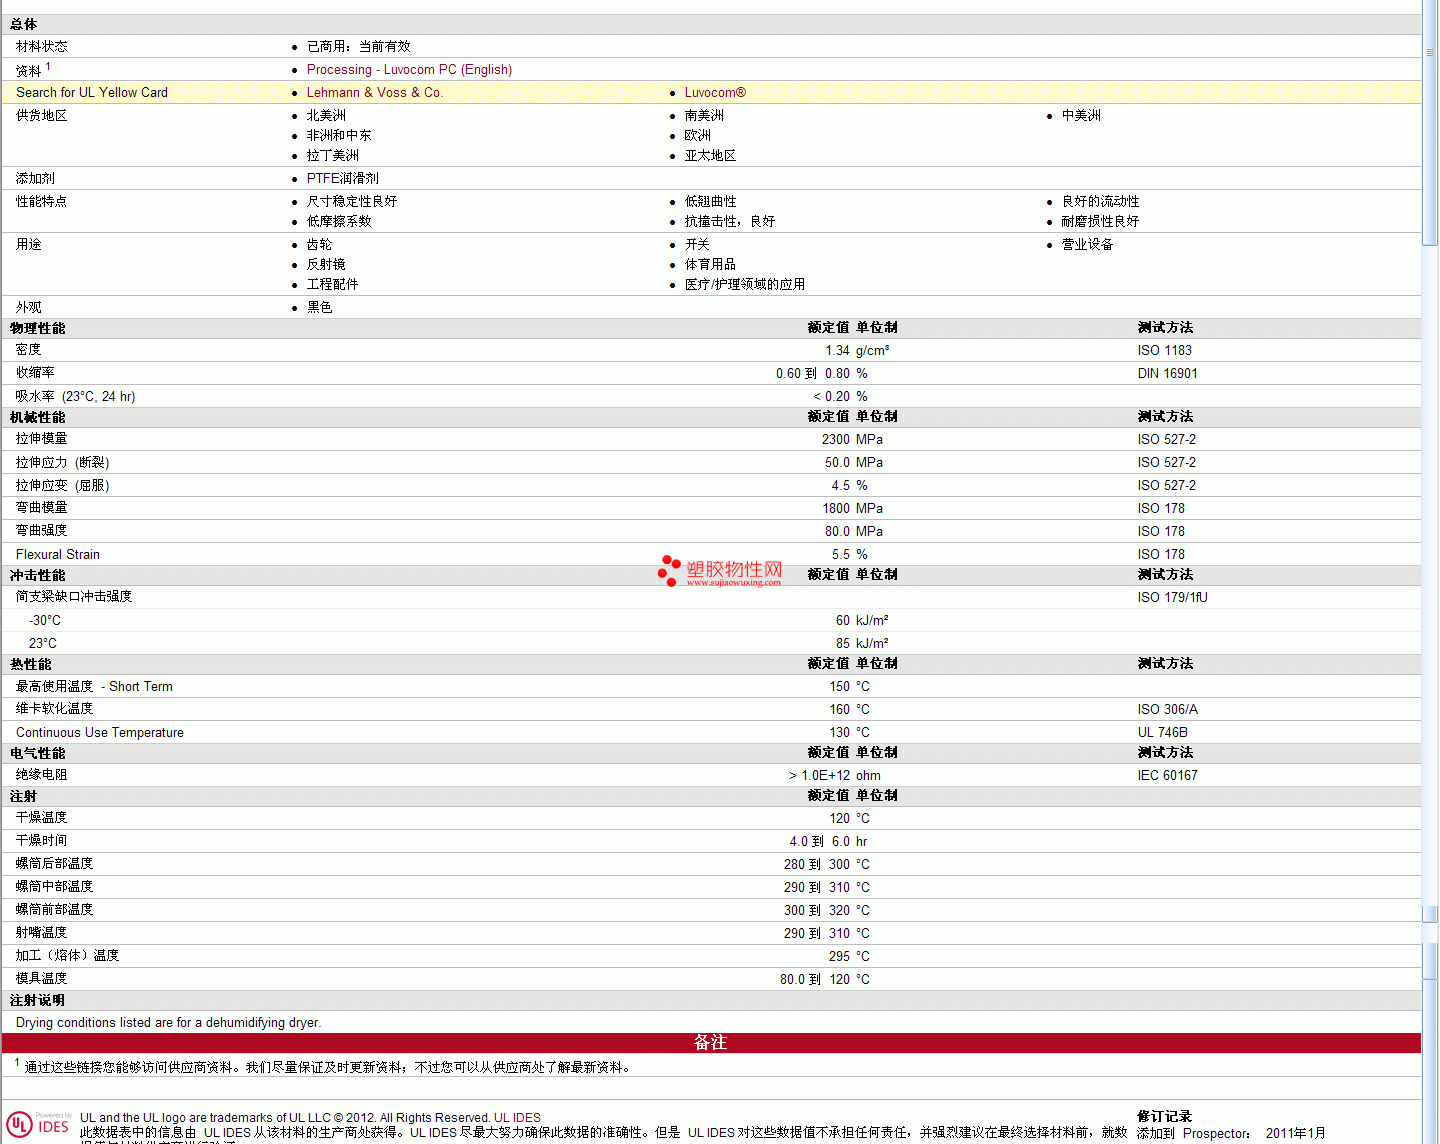Click the insulation resistance value '> 1.0E+12'
The width and height of the screenshot is (1440, 1144).
pos(819,775)
